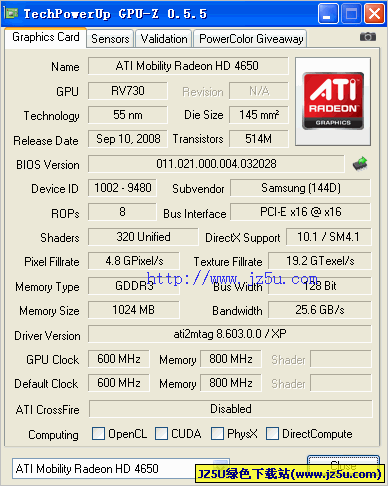Open the PowerColor Giveaway tab

pos(251,39)
